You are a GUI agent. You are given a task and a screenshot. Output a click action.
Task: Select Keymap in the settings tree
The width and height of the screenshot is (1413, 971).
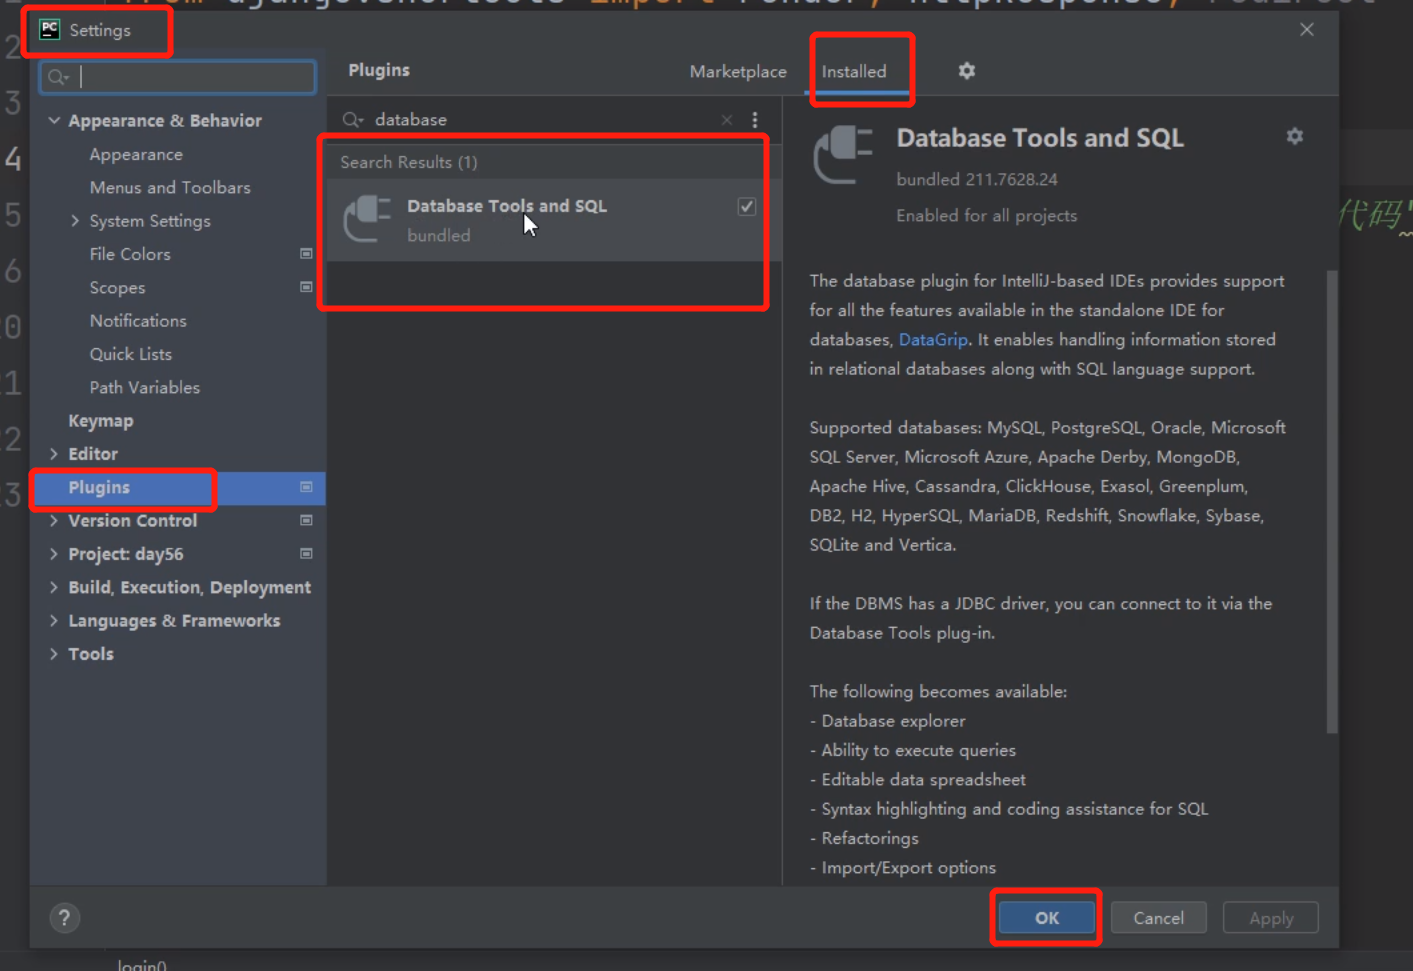tap(101, 421)
